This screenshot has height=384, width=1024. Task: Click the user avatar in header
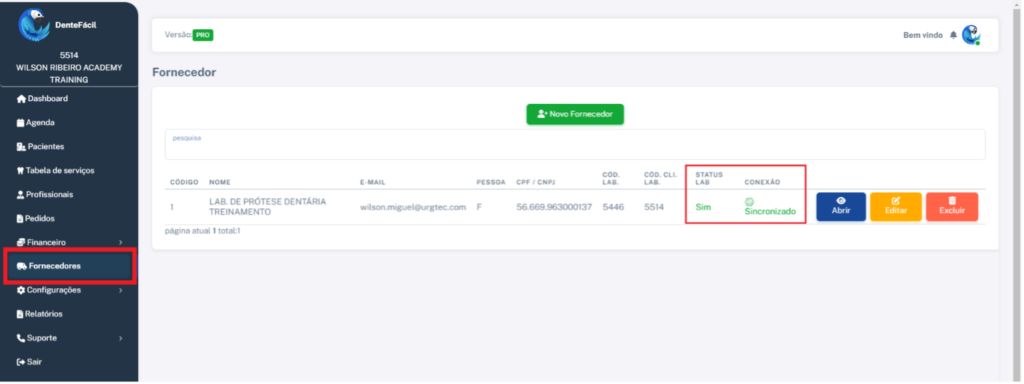click(x=971, y=35)
